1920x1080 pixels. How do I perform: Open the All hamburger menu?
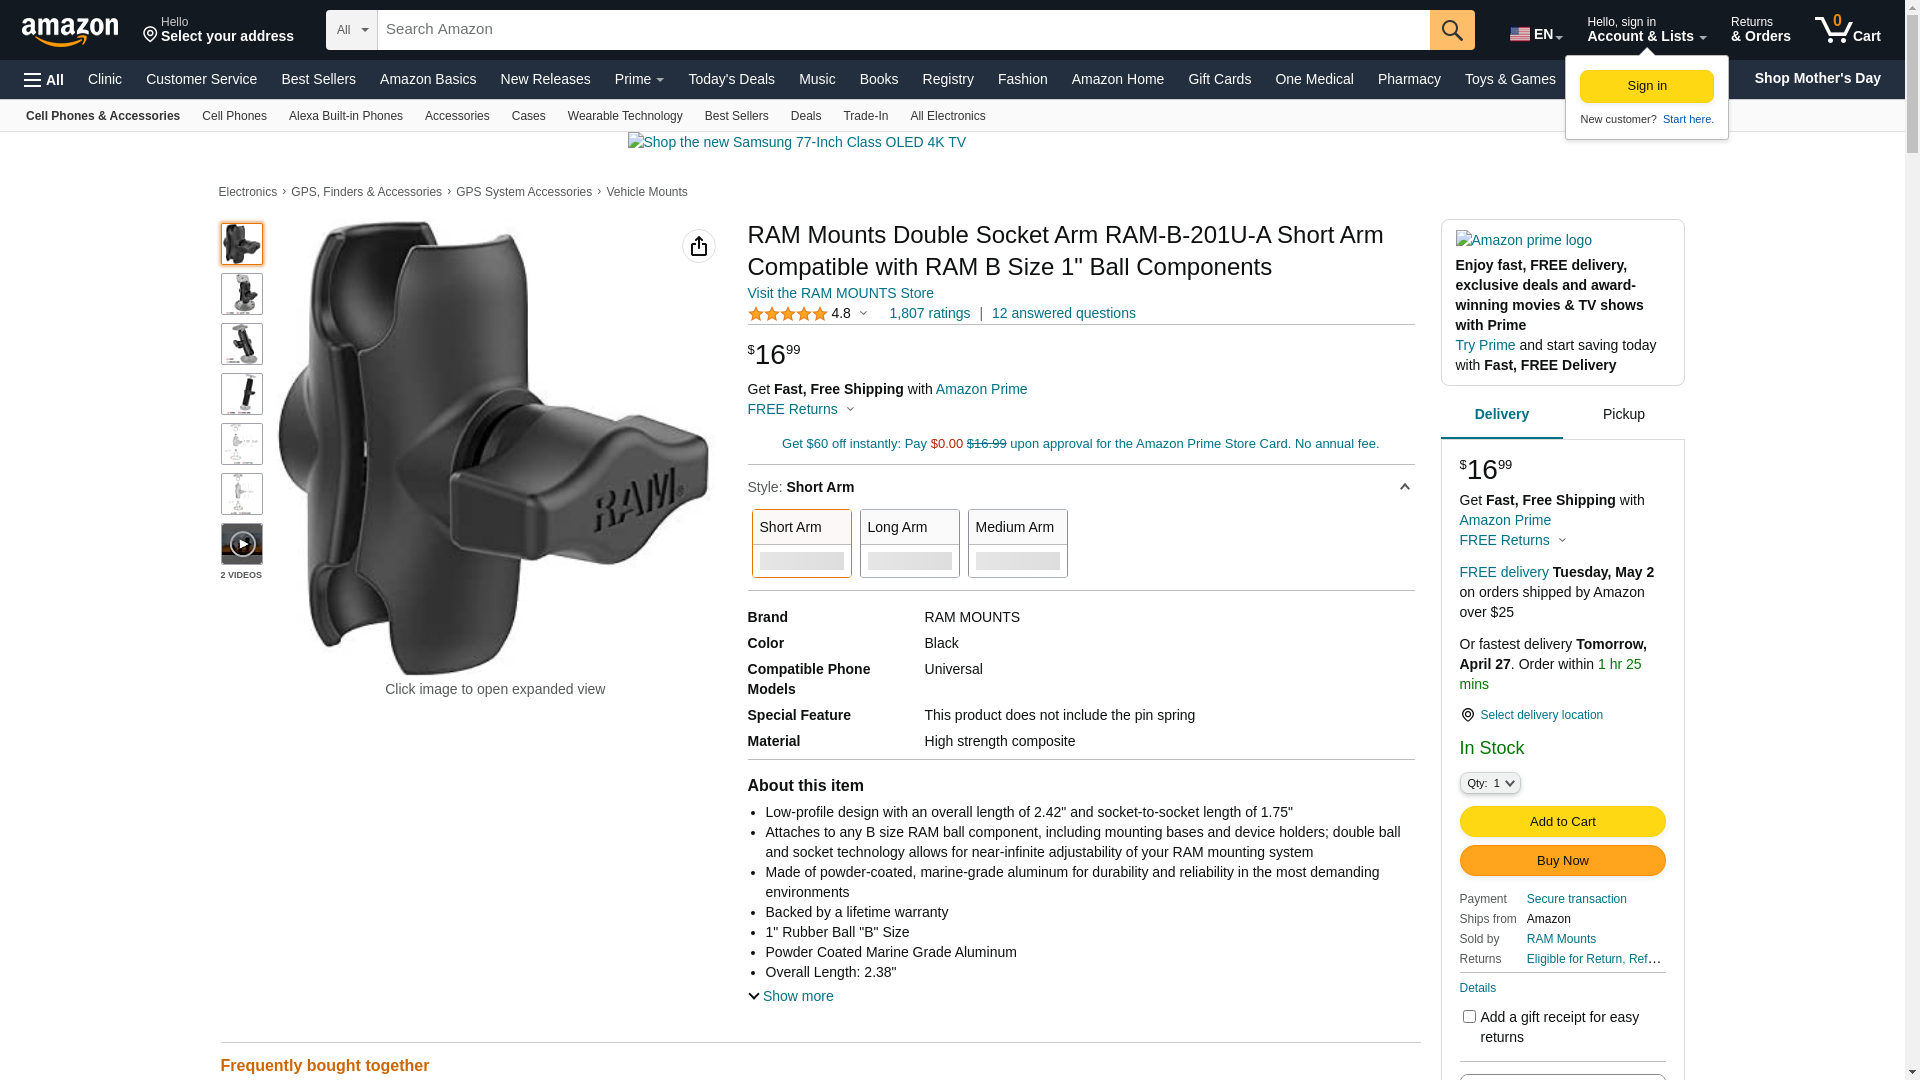pyautogui.click(x=44, y=80)
